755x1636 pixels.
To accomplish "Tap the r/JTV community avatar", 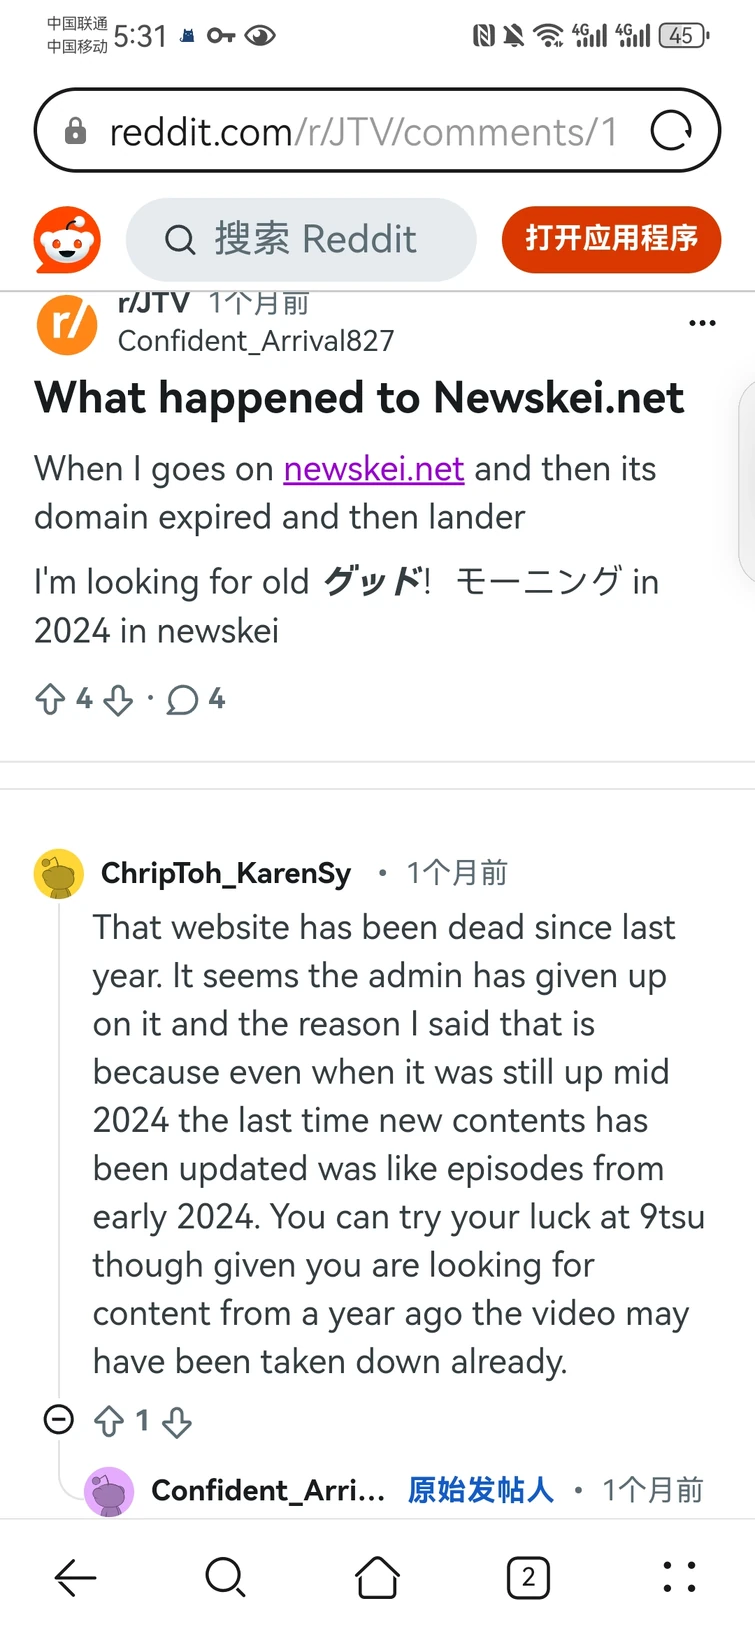I will coord(67,325).
